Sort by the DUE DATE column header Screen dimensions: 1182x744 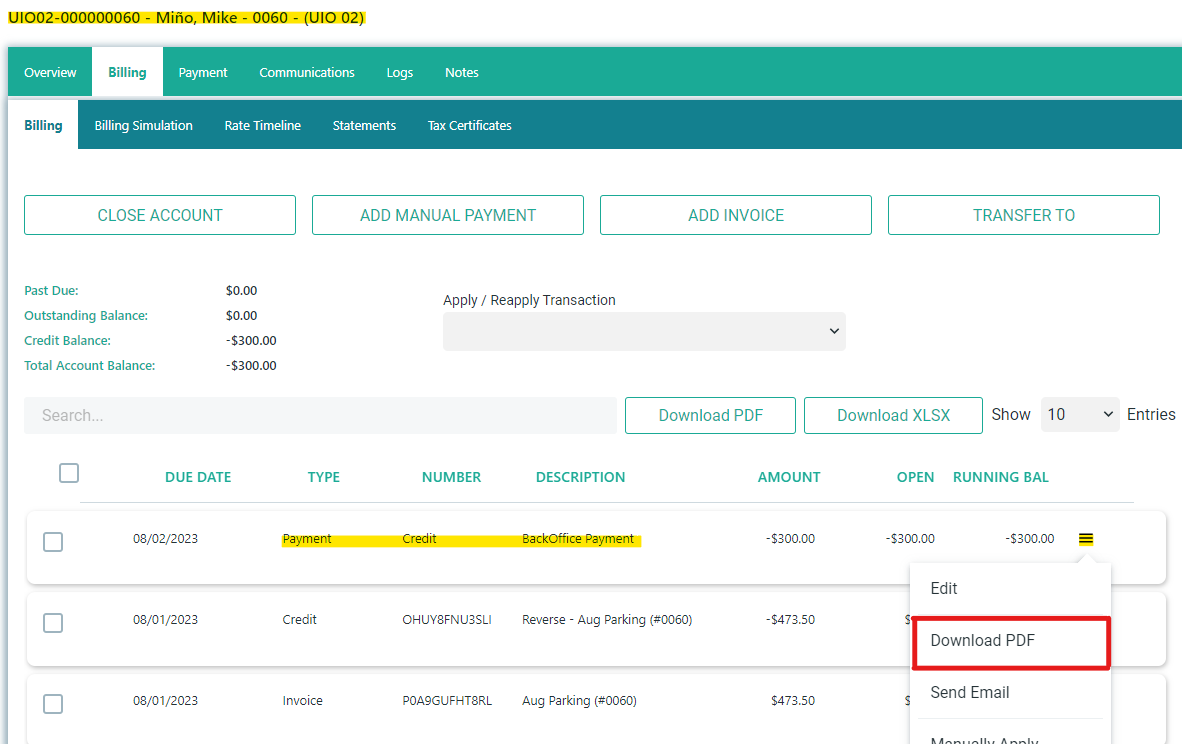(198, 478)
